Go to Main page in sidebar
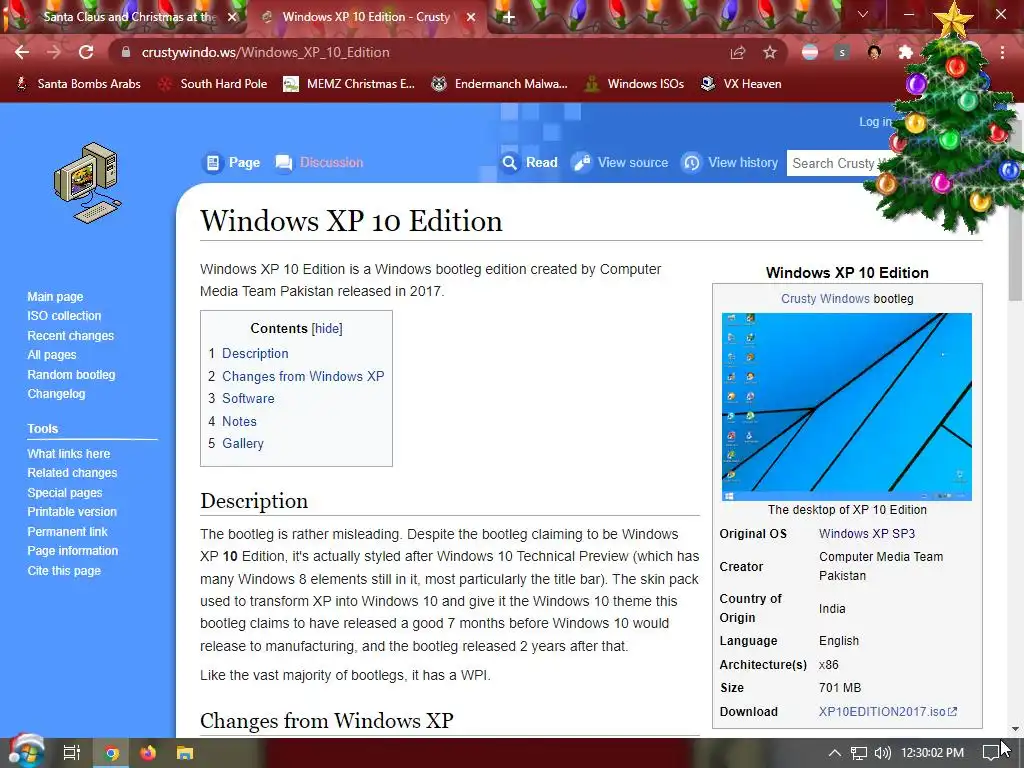Image resolution: width=1024 pixels, height=768 pixels. tap(55, 296)
